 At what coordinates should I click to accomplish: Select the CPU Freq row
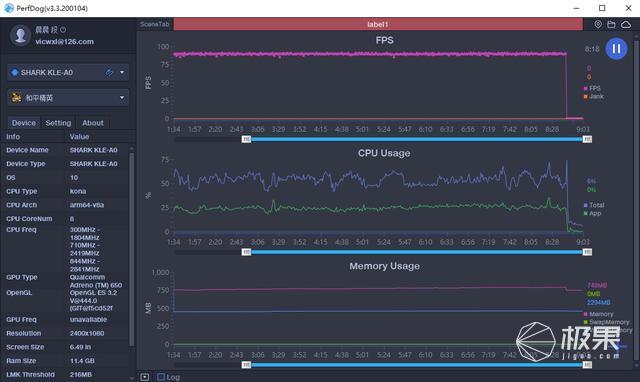tap(65, 249)
